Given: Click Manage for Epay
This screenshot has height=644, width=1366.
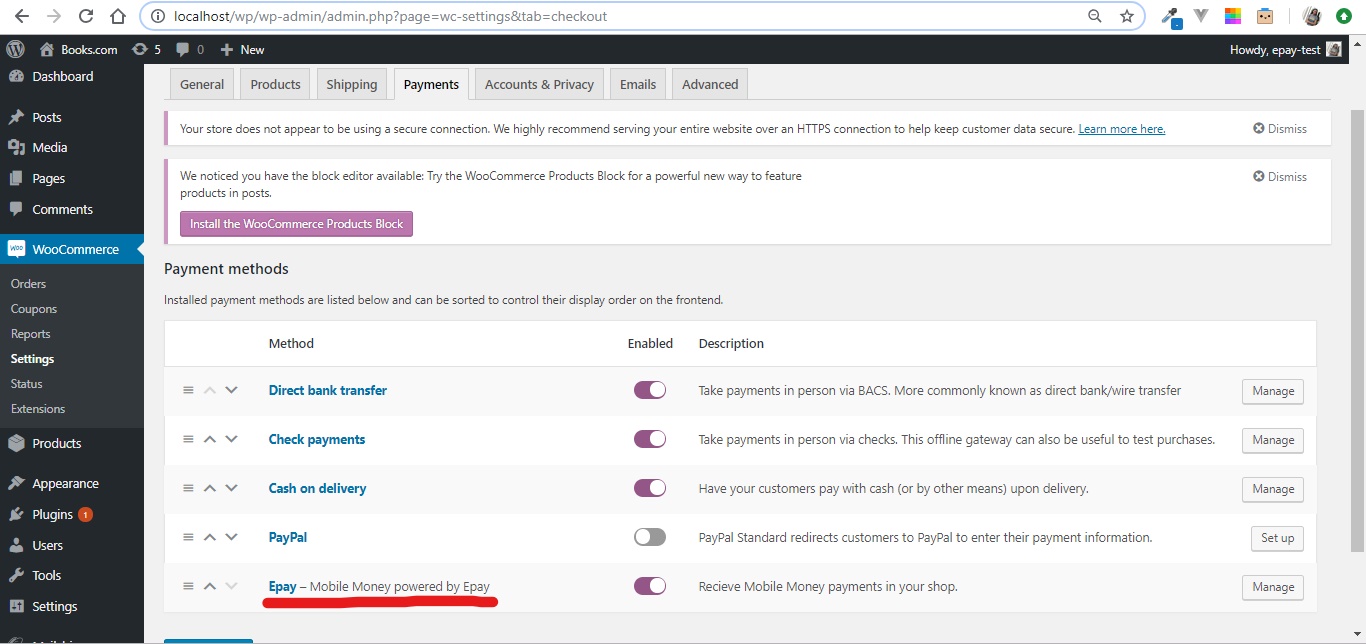Looking at the screenshot, I should [1273, 587].
